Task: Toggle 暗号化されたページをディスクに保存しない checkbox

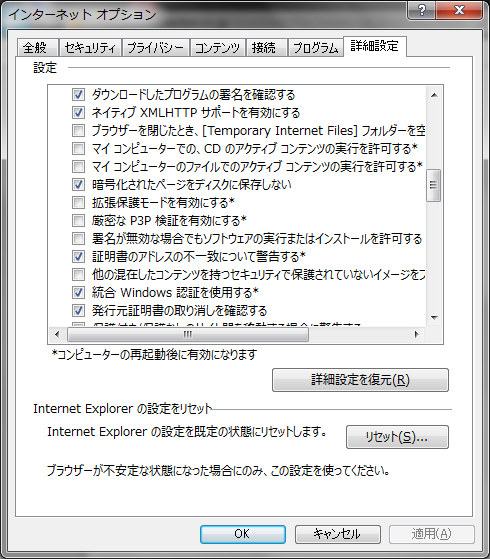Action: click(78, 184)
